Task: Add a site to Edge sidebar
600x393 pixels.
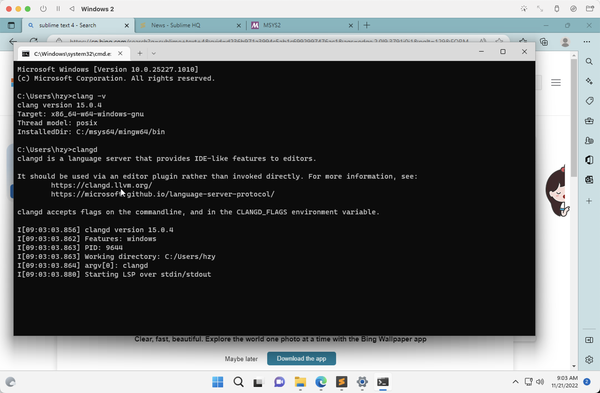Action: coord(589,201)
